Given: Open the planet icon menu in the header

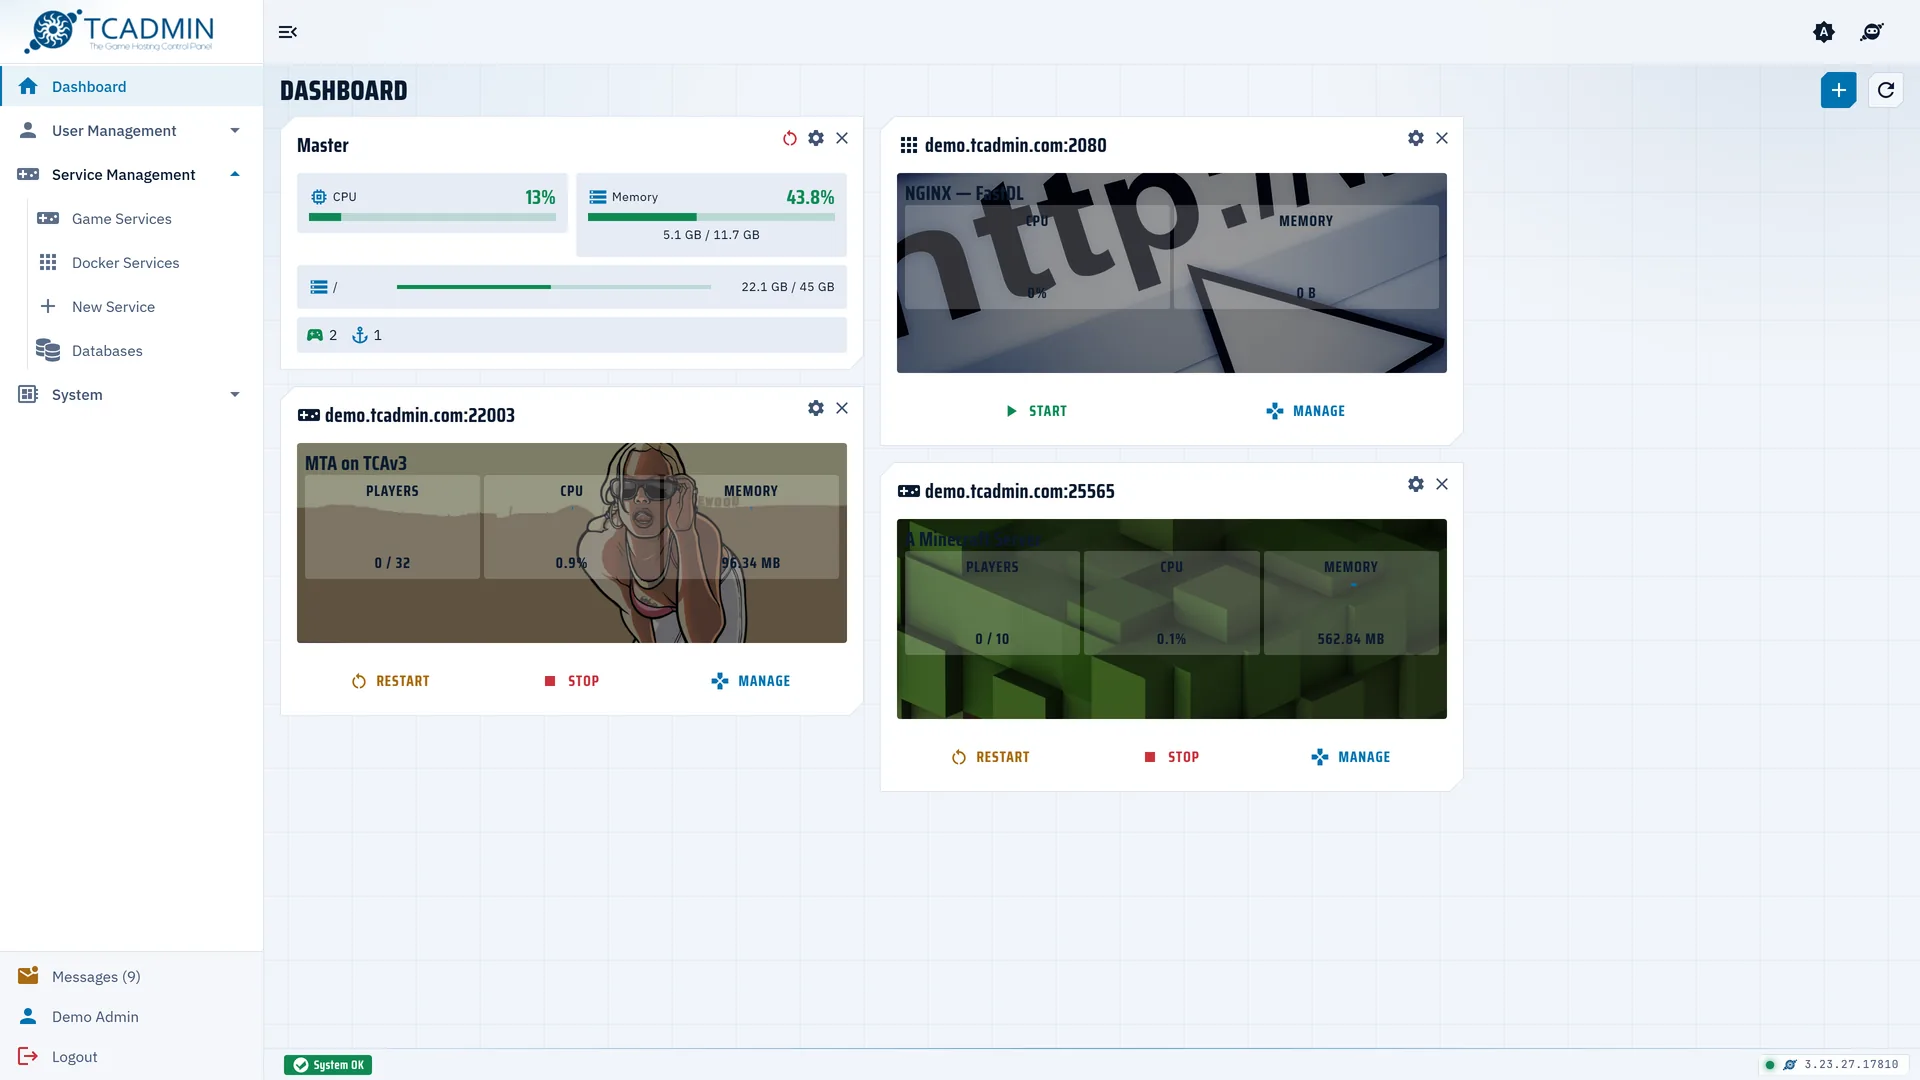Looking at the screenshot, I should (x=1872, y=32).
